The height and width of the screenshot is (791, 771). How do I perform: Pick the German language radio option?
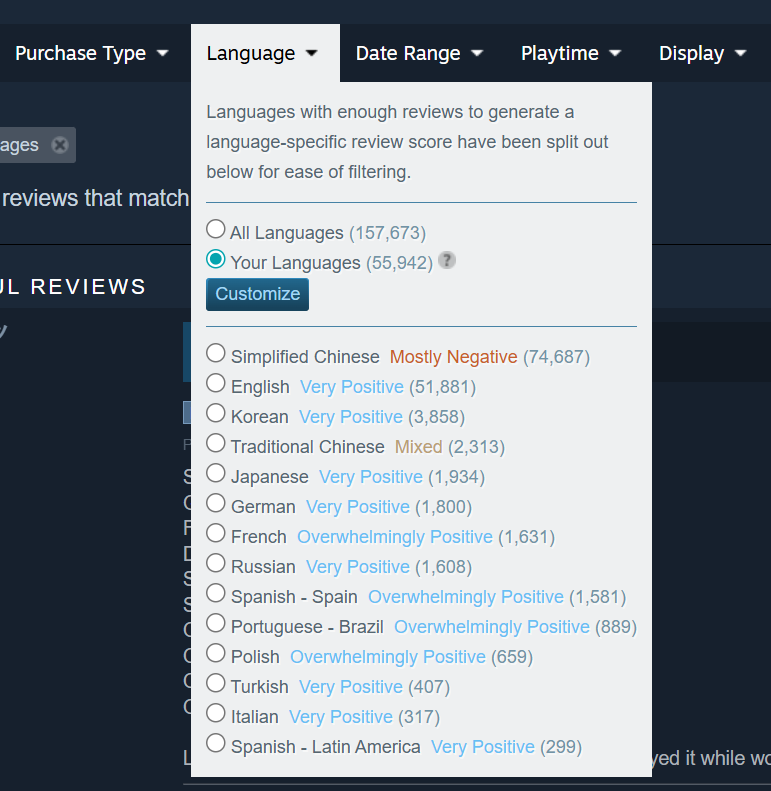pos(215,503)
